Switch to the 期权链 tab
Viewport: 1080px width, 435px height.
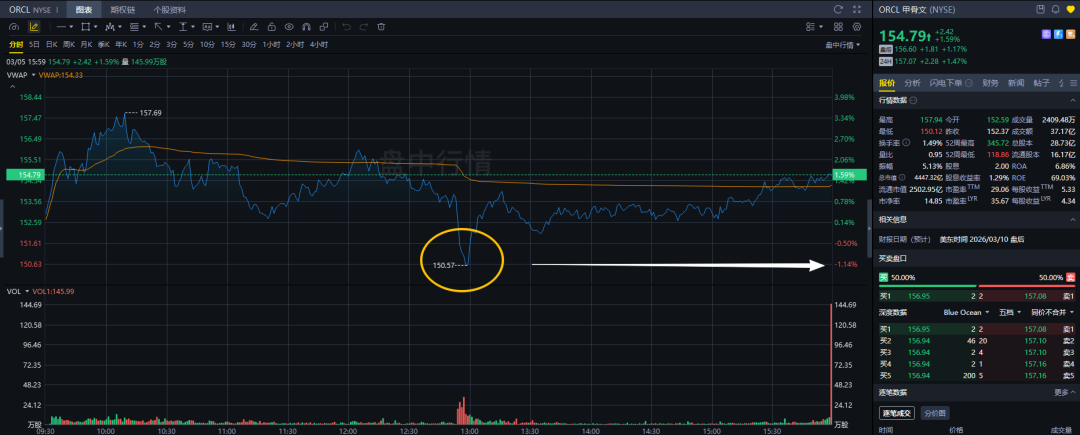124,9
